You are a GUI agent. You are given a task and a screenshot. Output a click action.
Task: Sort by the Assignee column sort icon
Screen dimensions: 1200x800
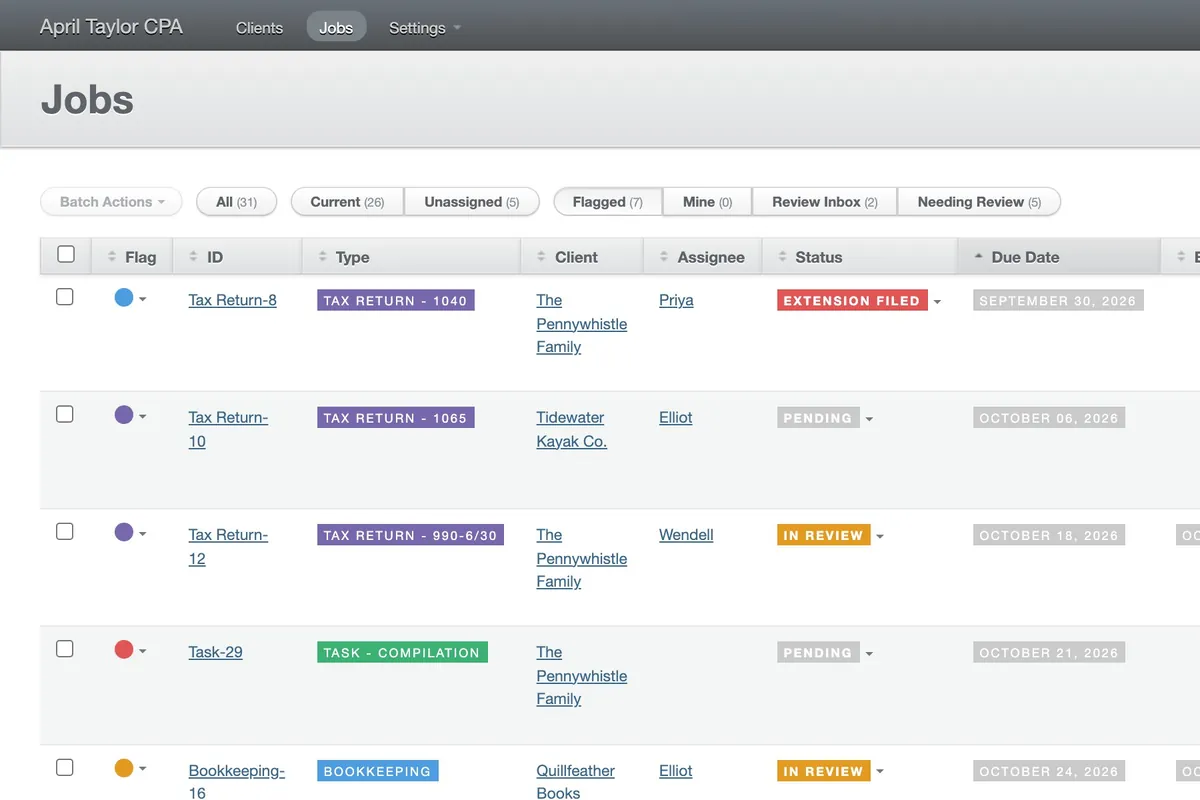point(664,257)
